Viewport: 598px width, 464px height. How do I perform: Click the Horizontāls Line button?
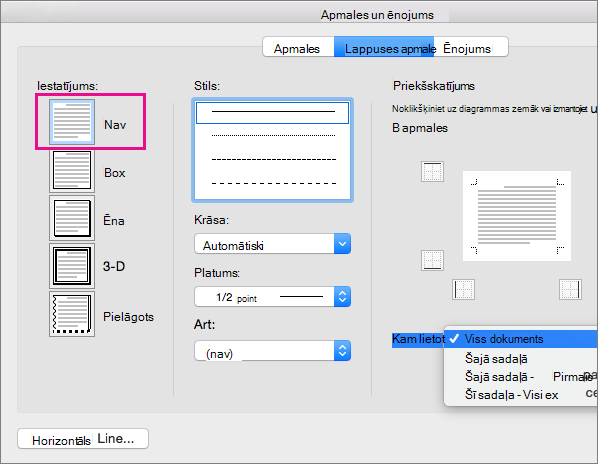click(83, 439)
